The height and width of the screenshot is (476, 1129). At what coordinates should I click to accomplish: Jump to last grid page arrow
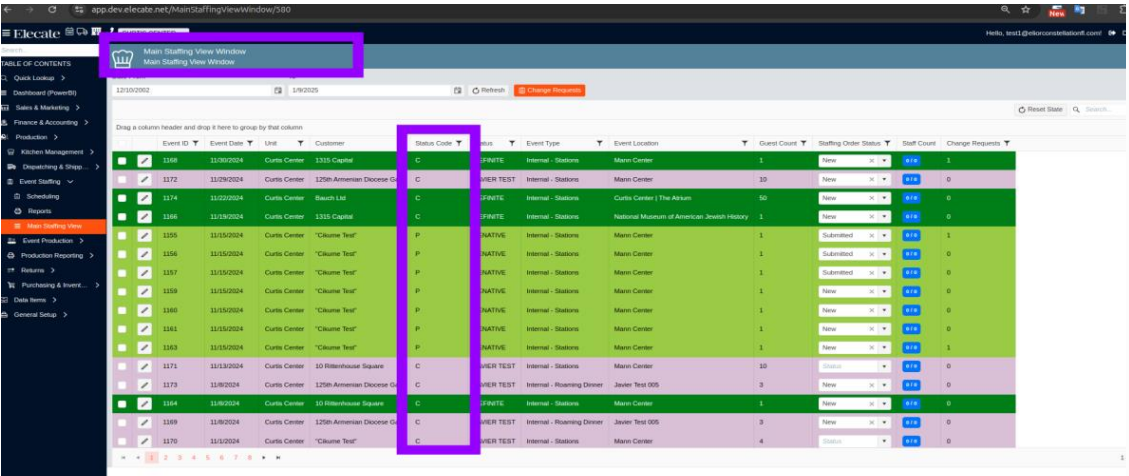coord(278,457)
